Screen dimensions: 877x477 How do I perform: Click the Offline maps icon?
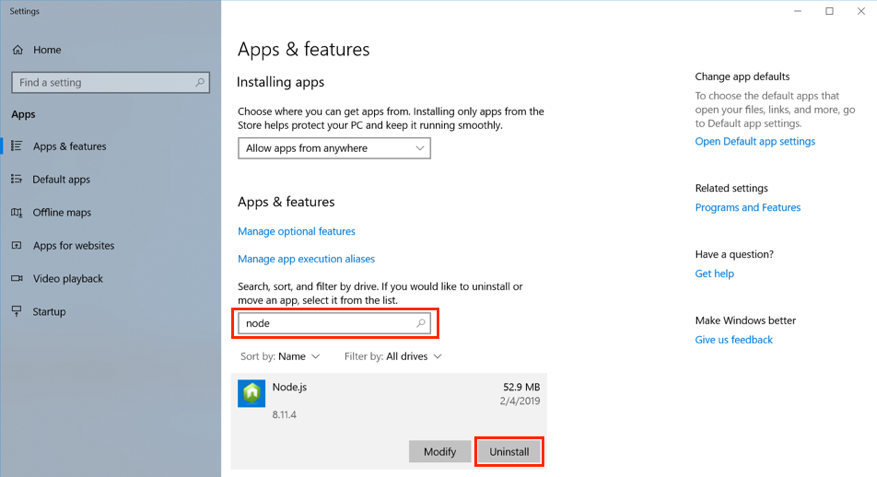(17, 212)
